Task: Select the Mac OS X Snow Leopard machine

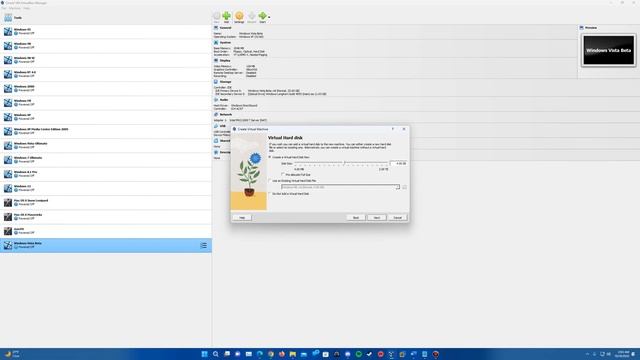Action: [106, 202]
